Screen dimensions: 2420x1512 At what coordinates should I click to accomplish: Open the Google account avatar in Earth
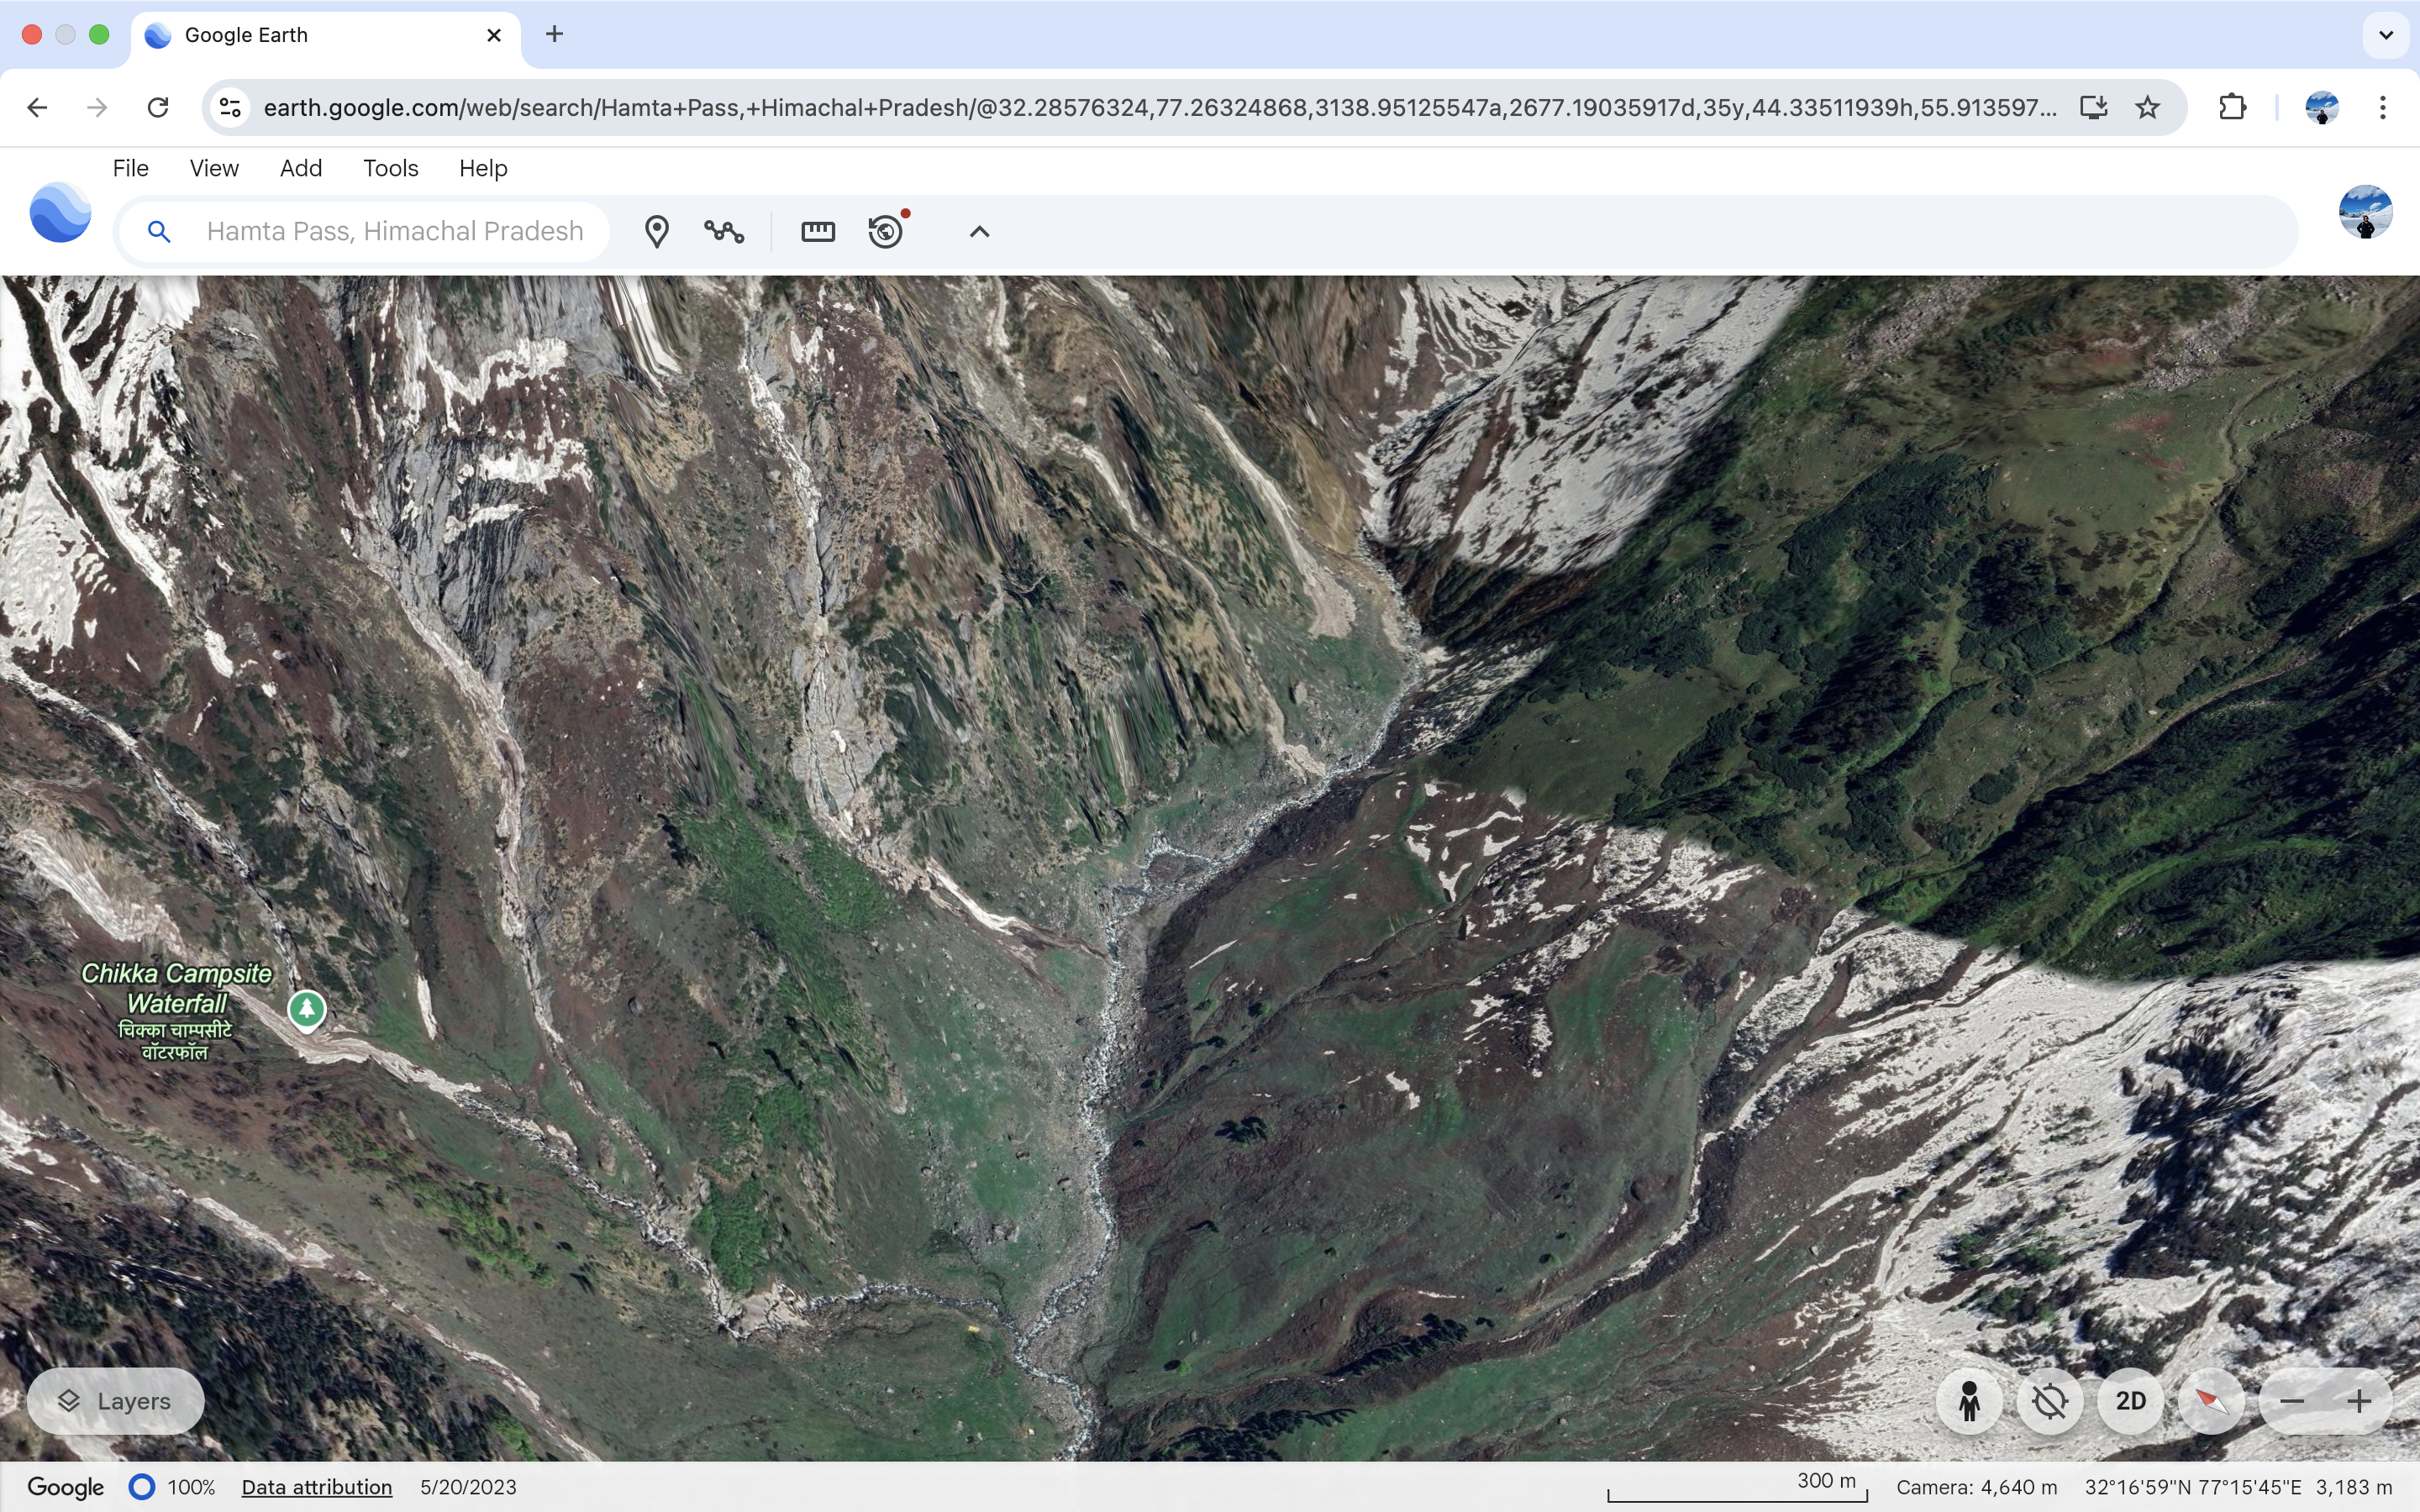click(x=2365, y=212)
